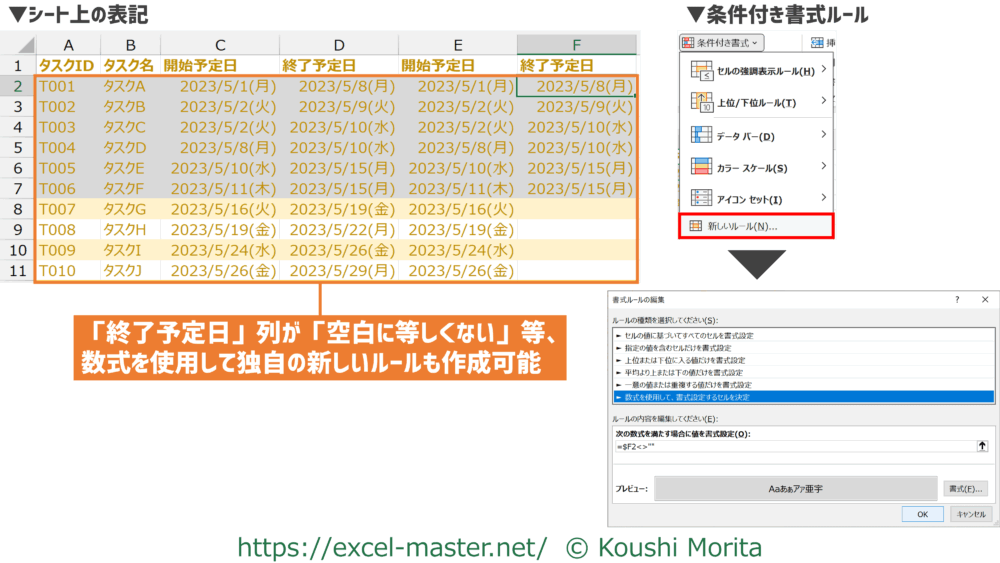
Task: Click the format preview swatch AaあぁアァAa亜宇
Action: coord(795,489)
